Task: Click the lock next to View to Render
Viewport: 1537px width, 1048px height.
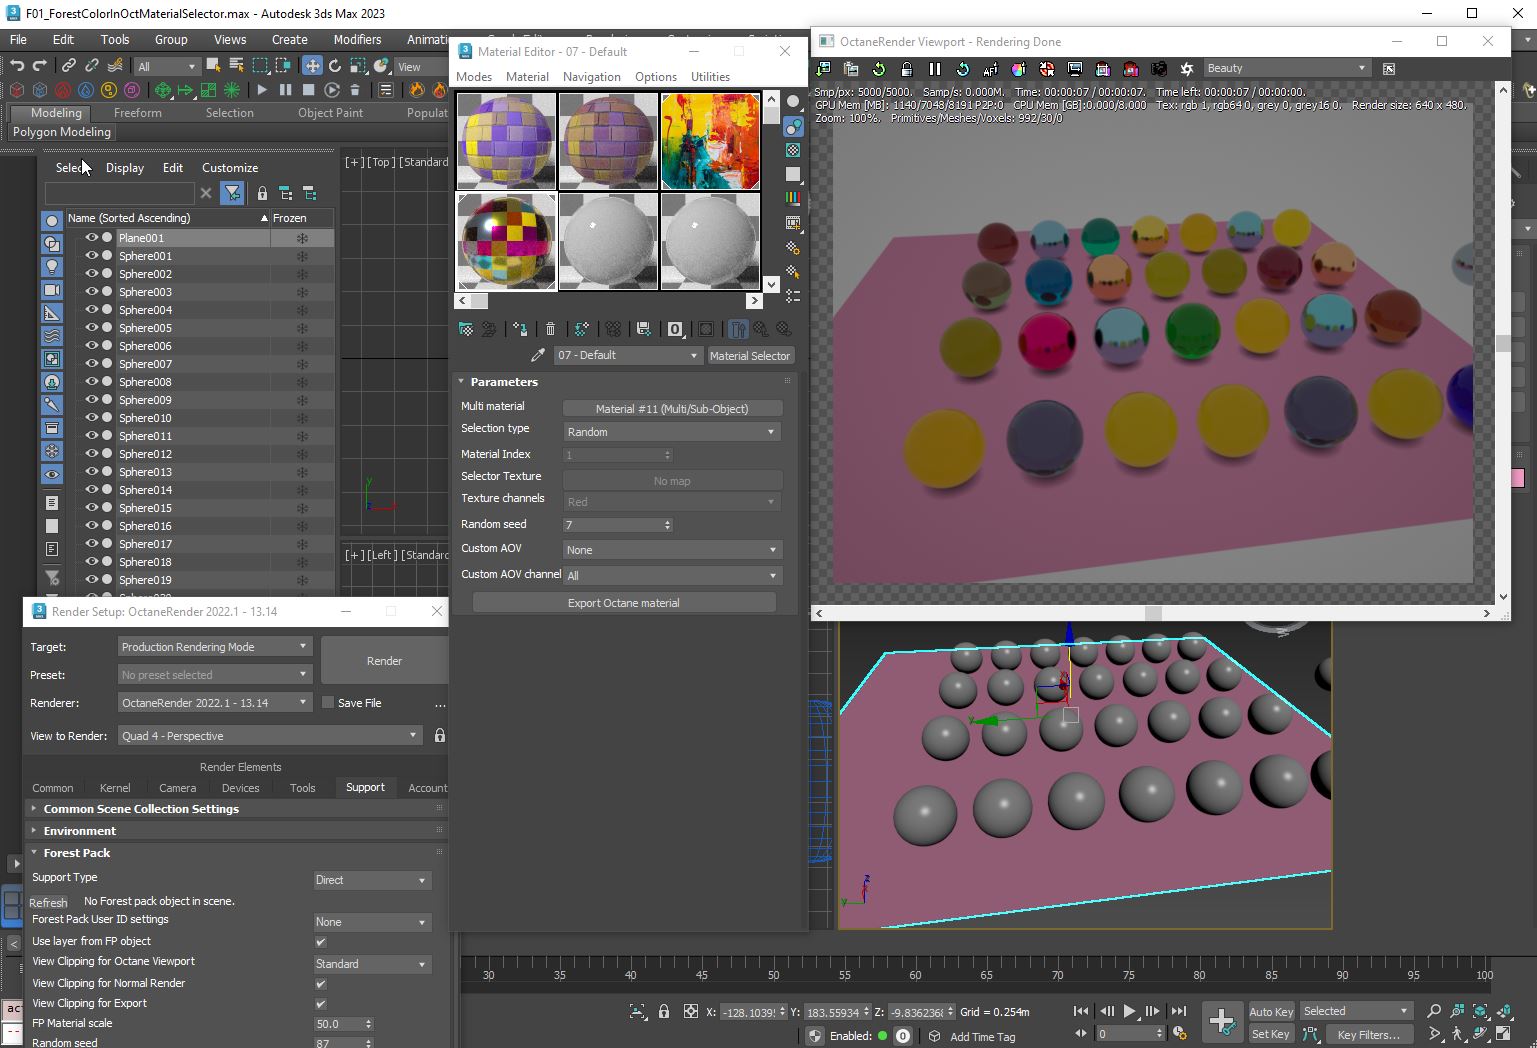Action: (x=439, y=736)
